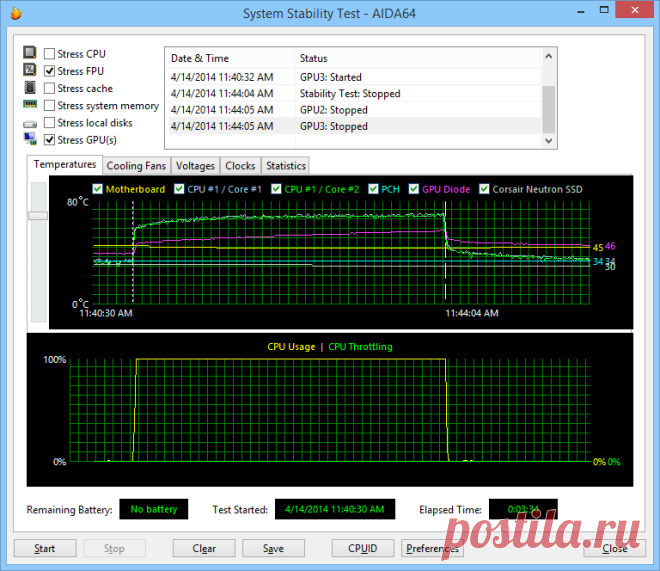The width and height of the screenshot is (660, 571).
Task: Toggle the PCH temperature checkbox
Action: (373, 189)
